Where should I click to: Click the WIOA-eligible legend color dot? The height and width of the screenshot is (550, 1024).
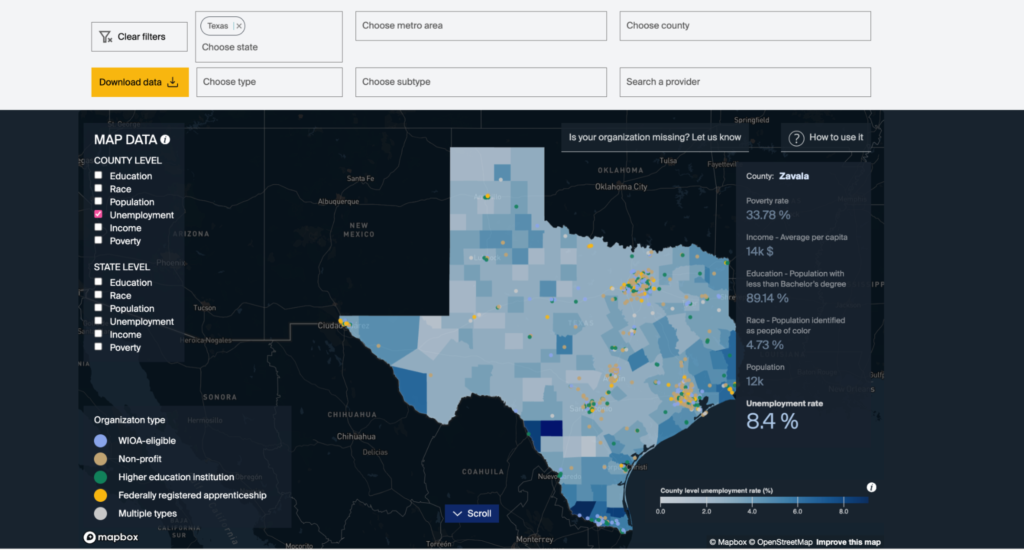(x=101, y=441)
